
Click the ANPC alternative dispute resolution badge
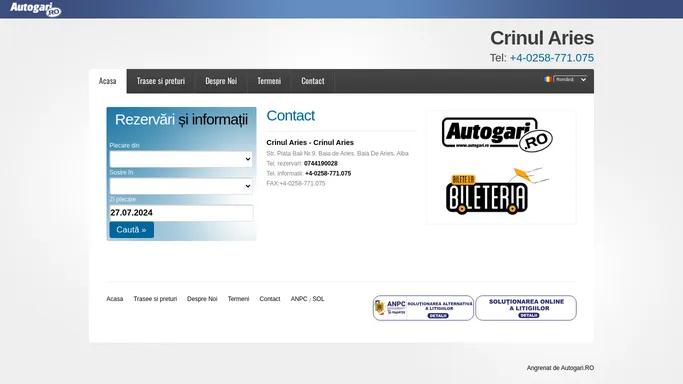tap(423, 308)
